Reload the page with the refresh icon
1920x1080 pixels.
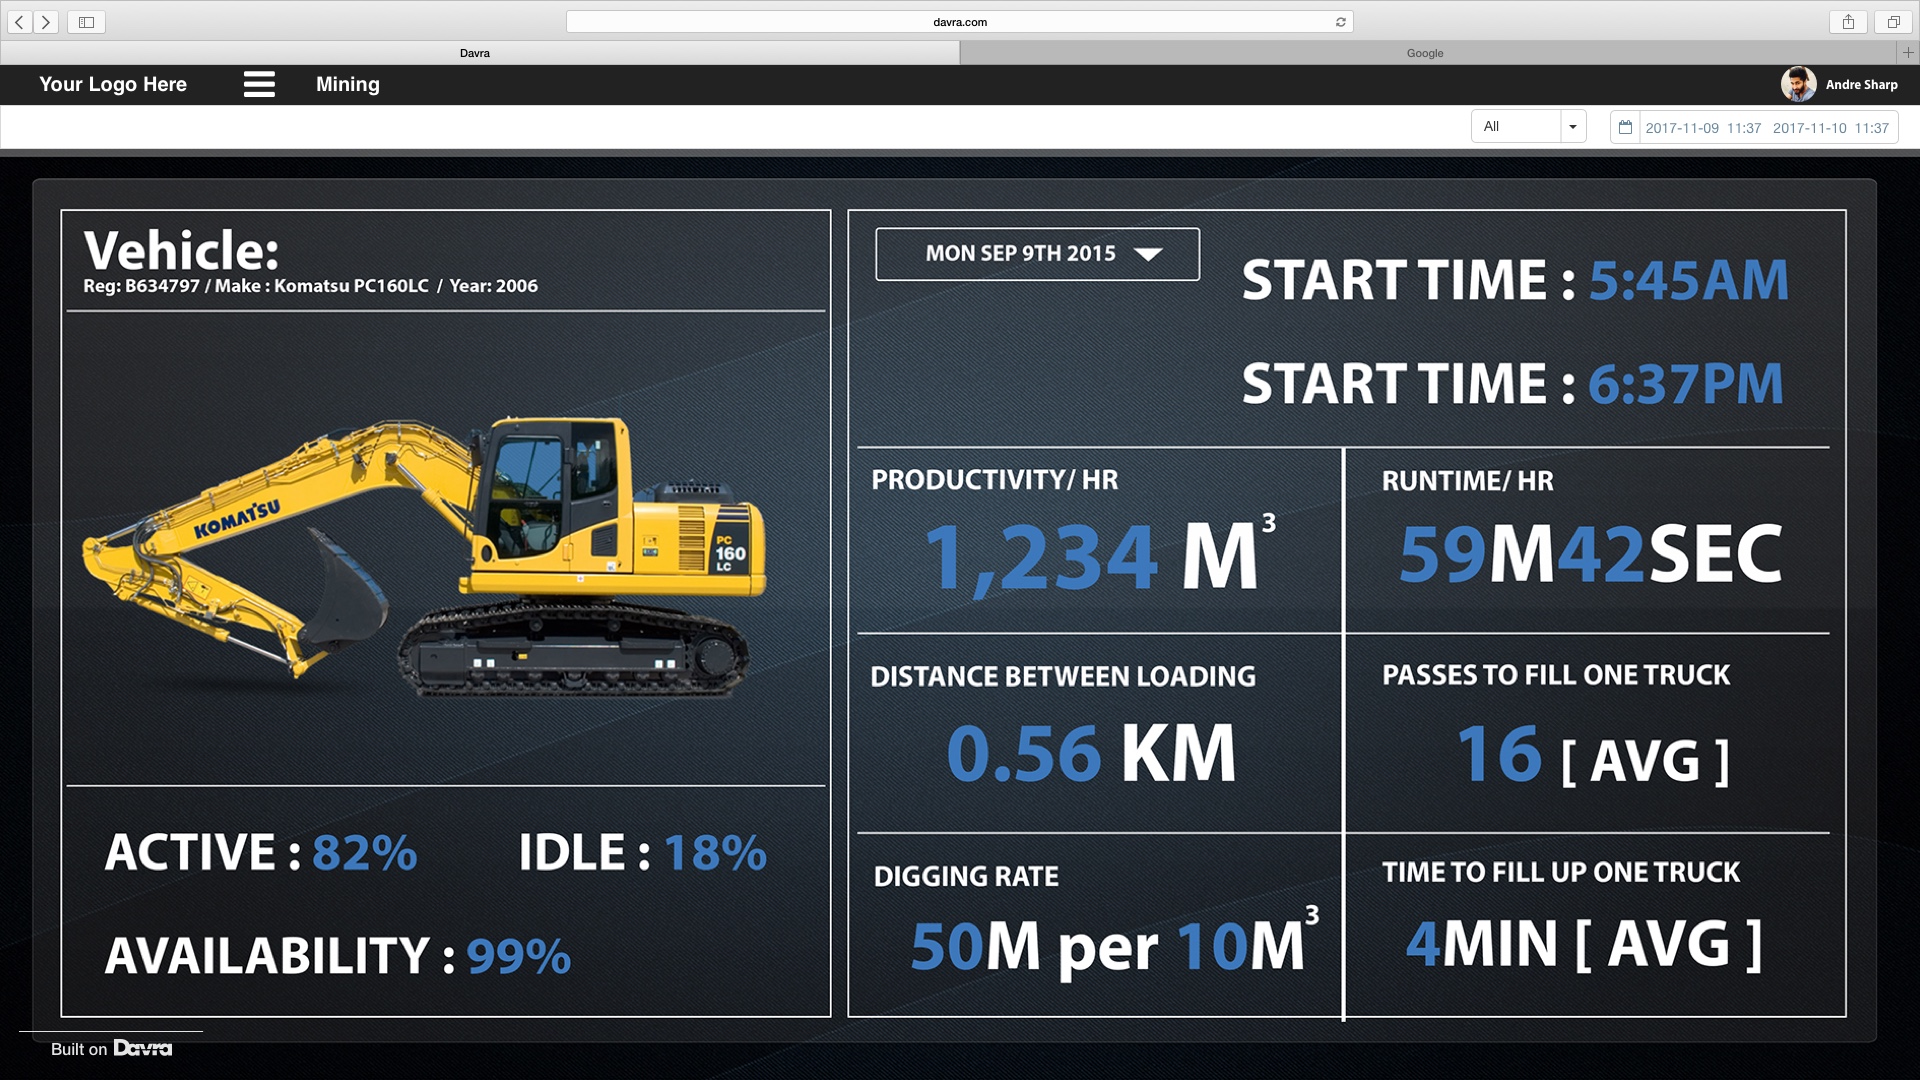(1341, 22)
